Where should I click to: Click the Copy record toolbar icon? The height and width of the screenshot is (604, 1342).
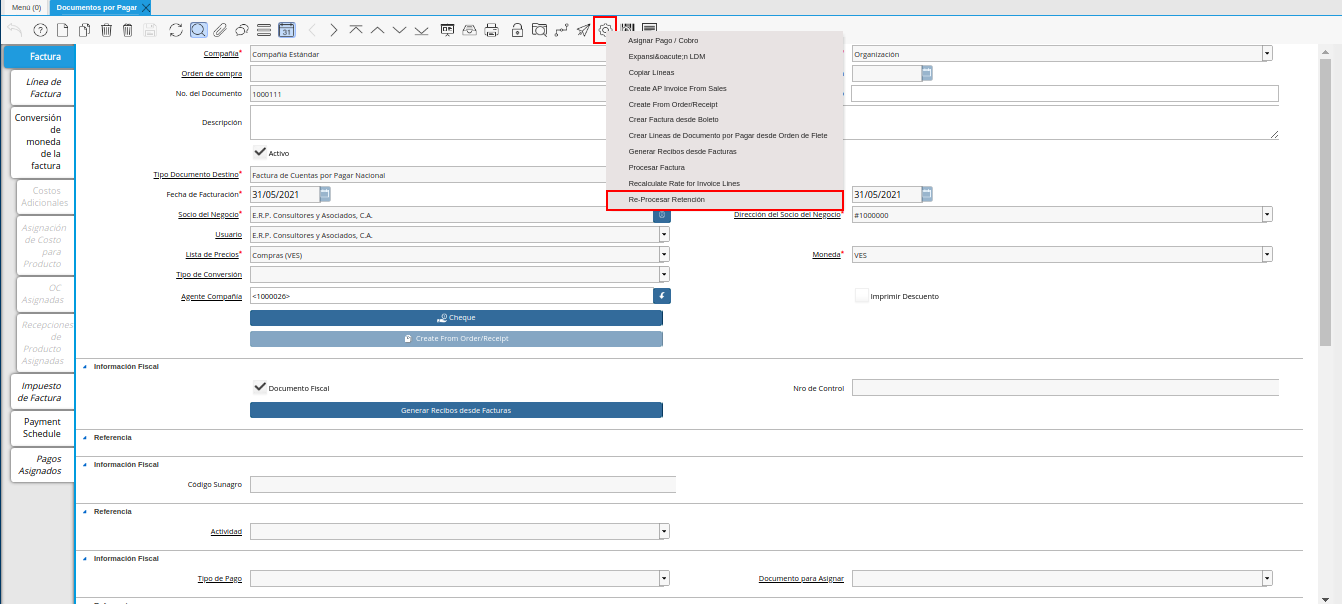[x=85, y=30]
